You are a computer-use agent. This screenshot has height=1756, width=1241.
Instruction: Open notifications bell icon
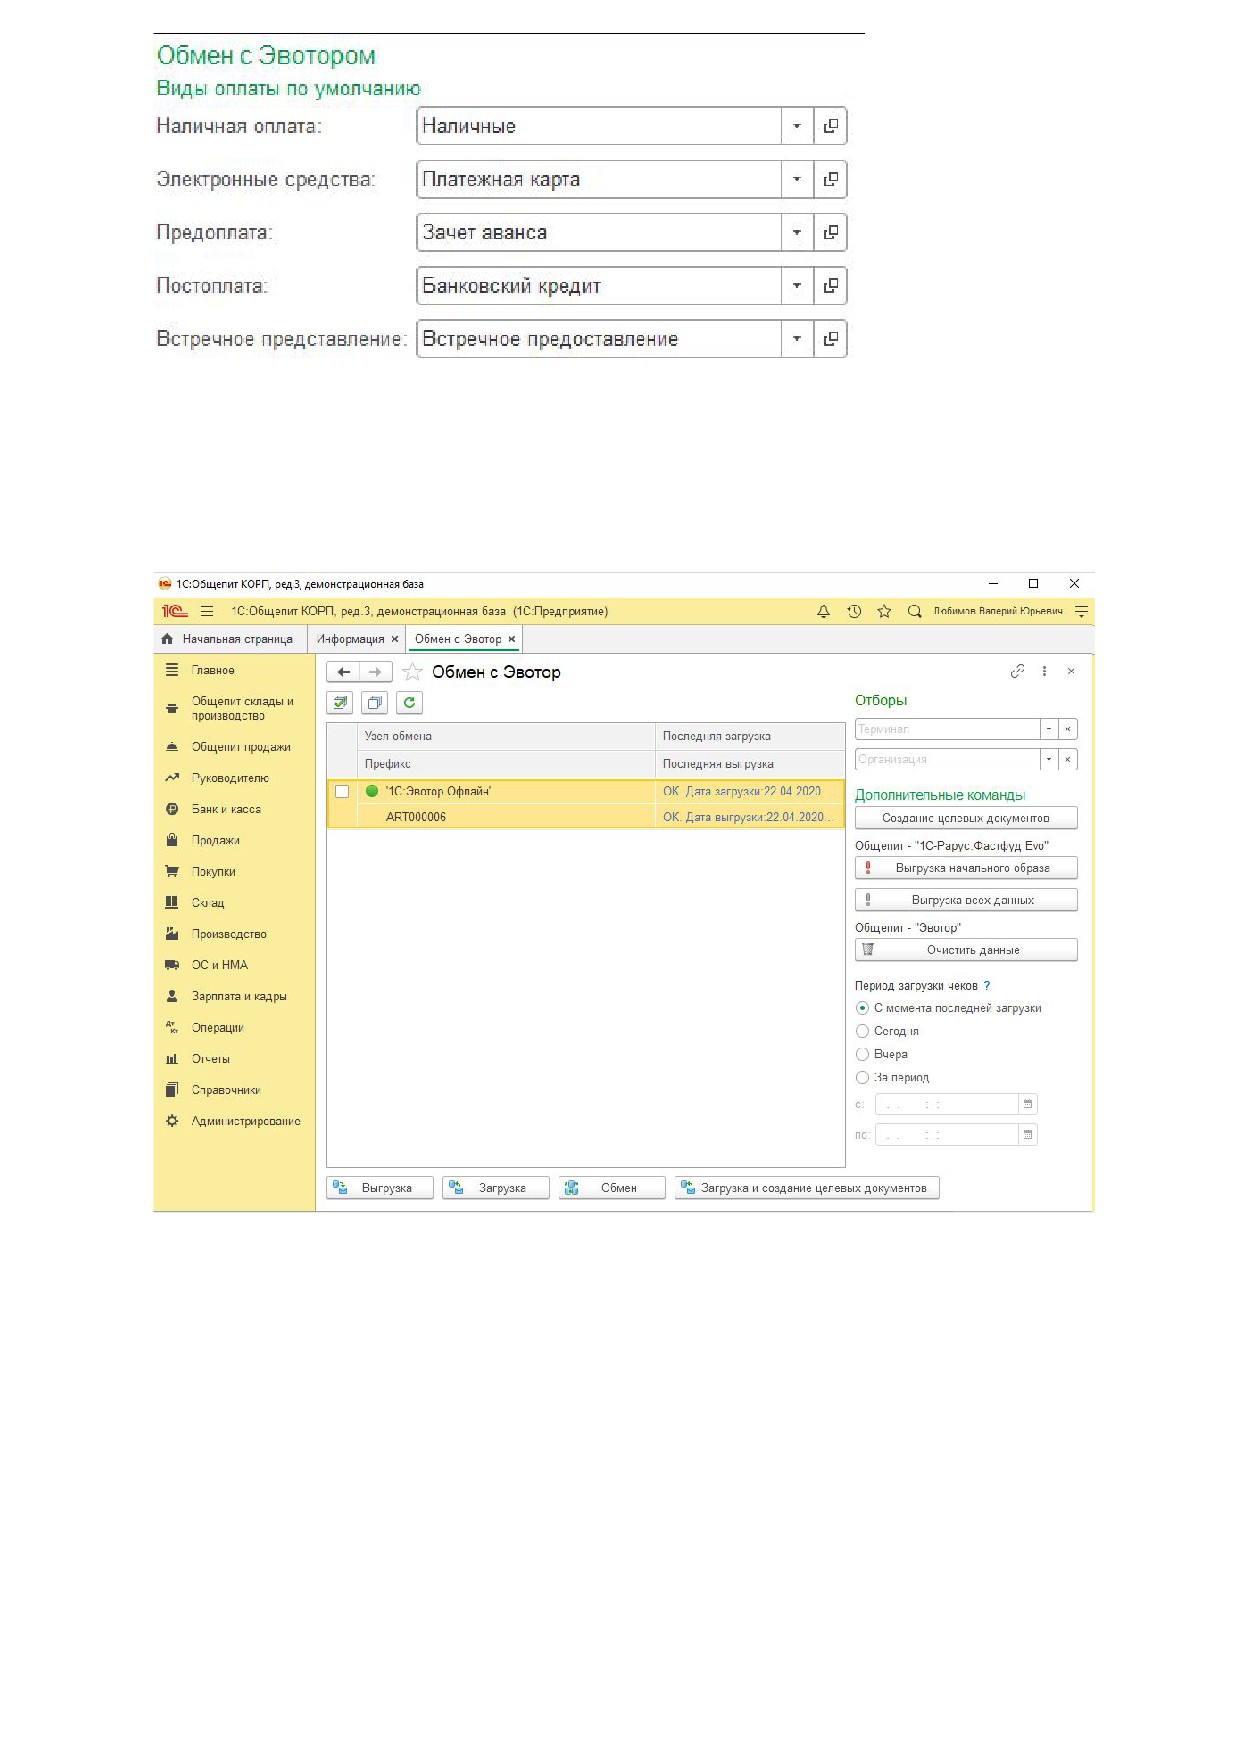coord(823,611)
